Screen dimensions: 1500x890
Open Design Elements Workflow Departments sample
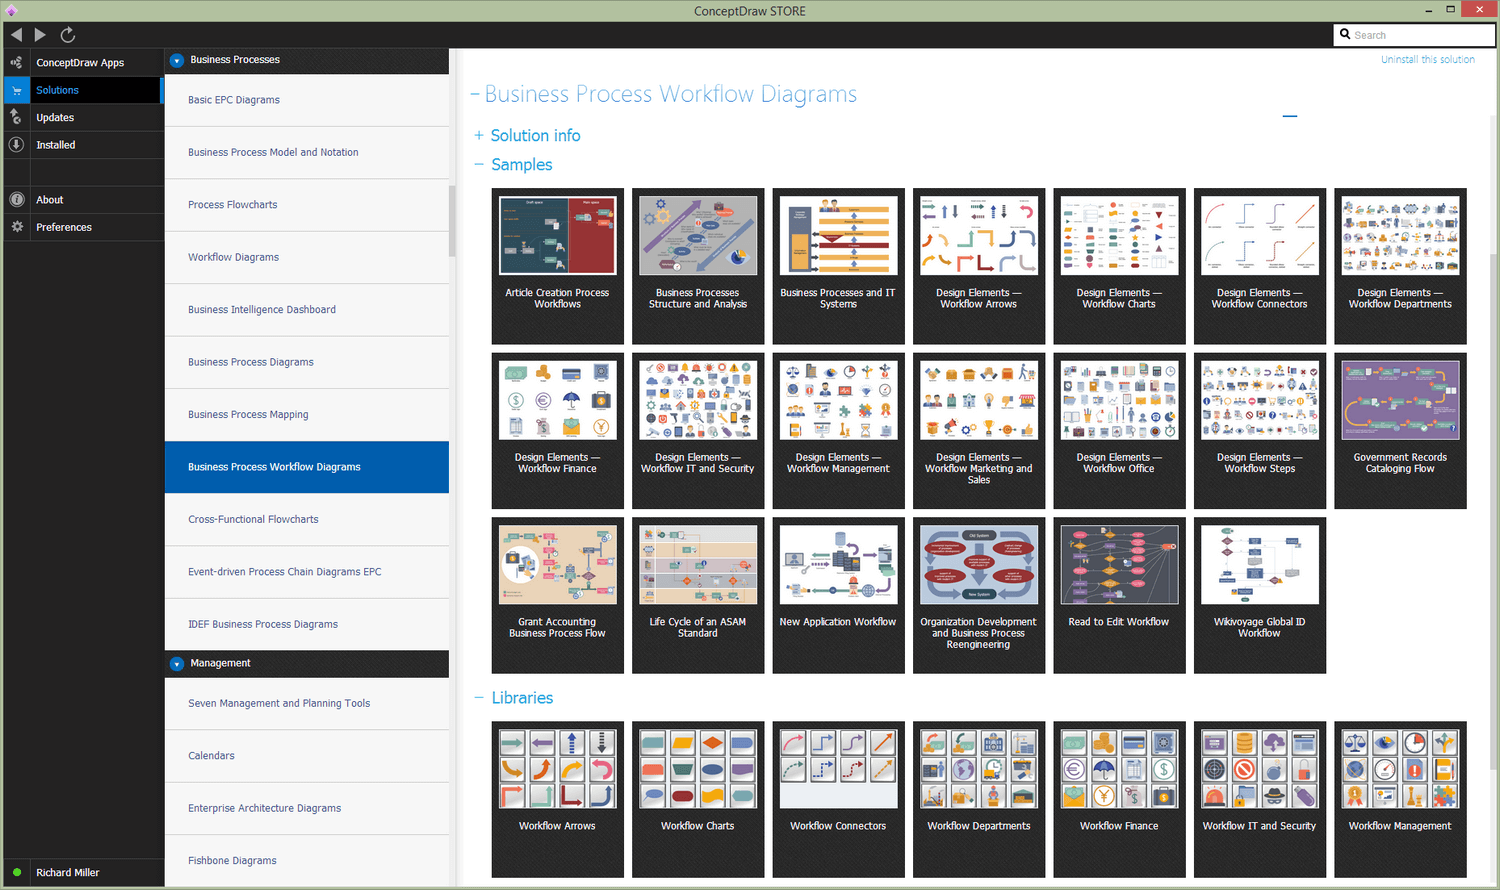coord(1400,266)
